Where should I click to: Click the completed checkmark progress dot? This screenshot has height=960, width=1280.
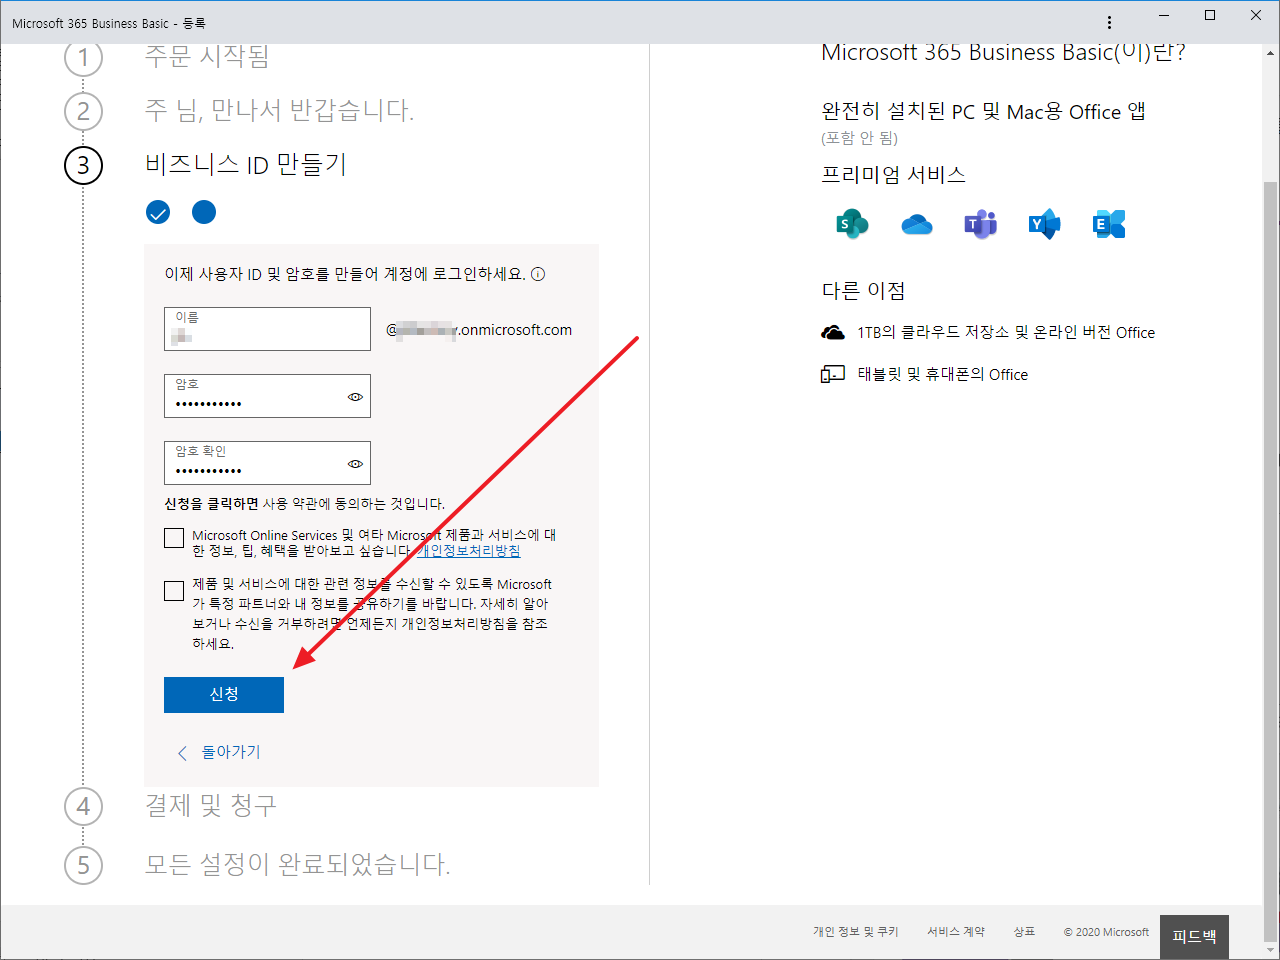(158, 212)
